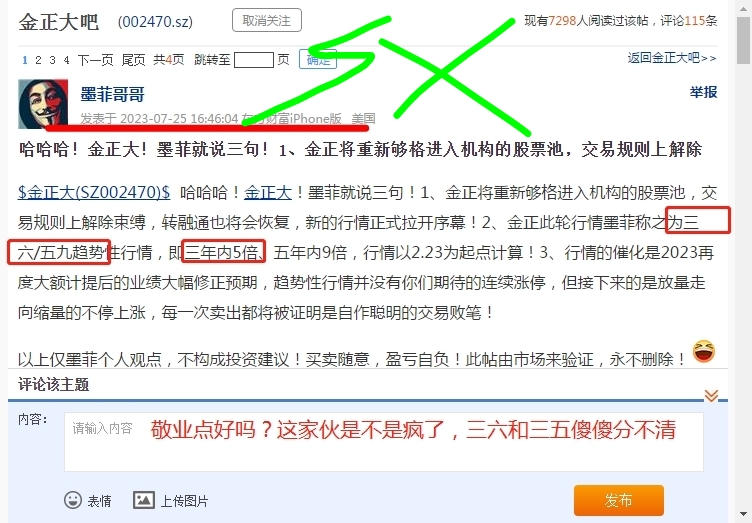Collapse the comment box with the orange chevron

pos(711,395)
